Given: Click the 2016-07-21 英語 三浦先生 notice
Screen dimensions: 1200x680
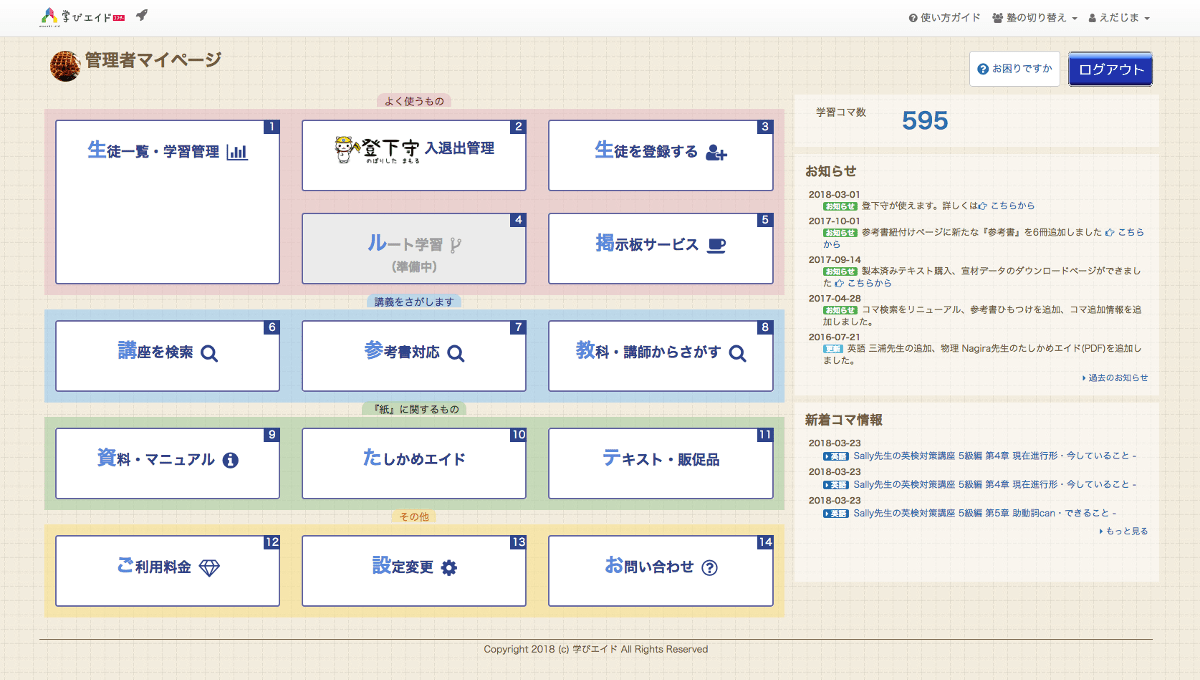Looking at the screenshot, I should tap(982, 354).
